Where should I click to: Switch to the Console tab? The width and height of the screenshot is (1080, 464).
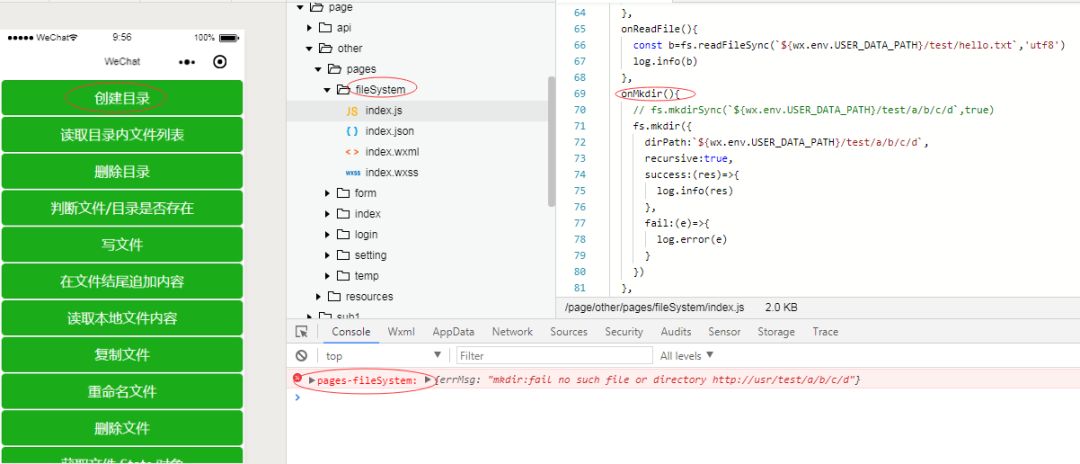[x=351, y=332]
